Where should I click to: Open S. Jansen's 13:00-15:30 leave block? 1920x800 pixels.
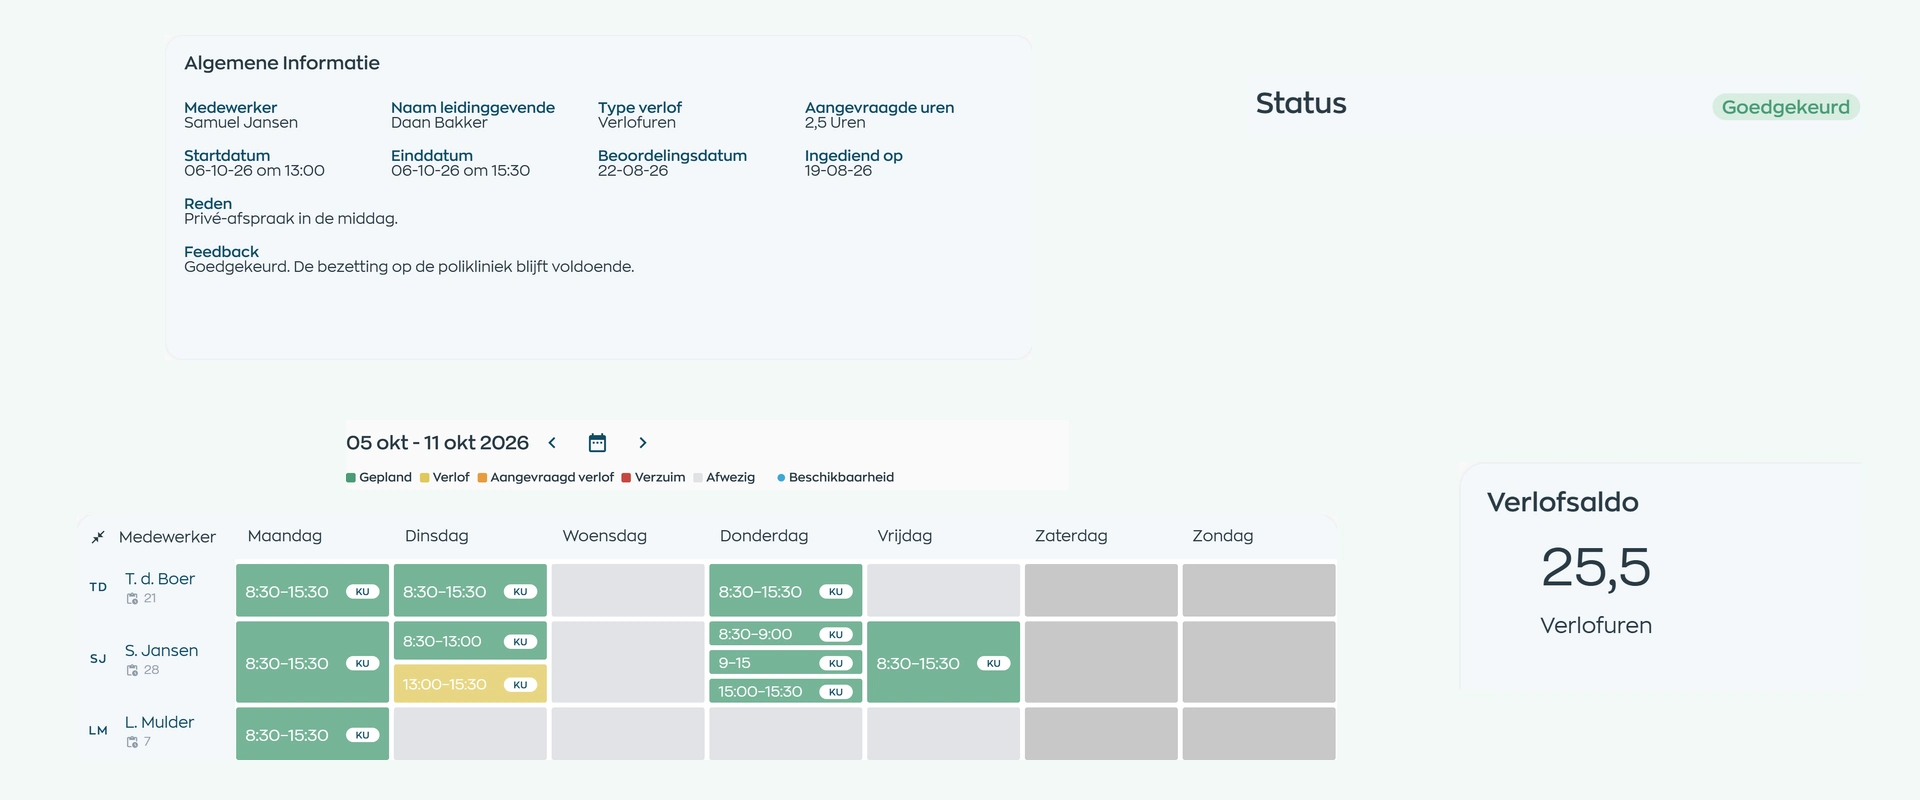point(470,684)
